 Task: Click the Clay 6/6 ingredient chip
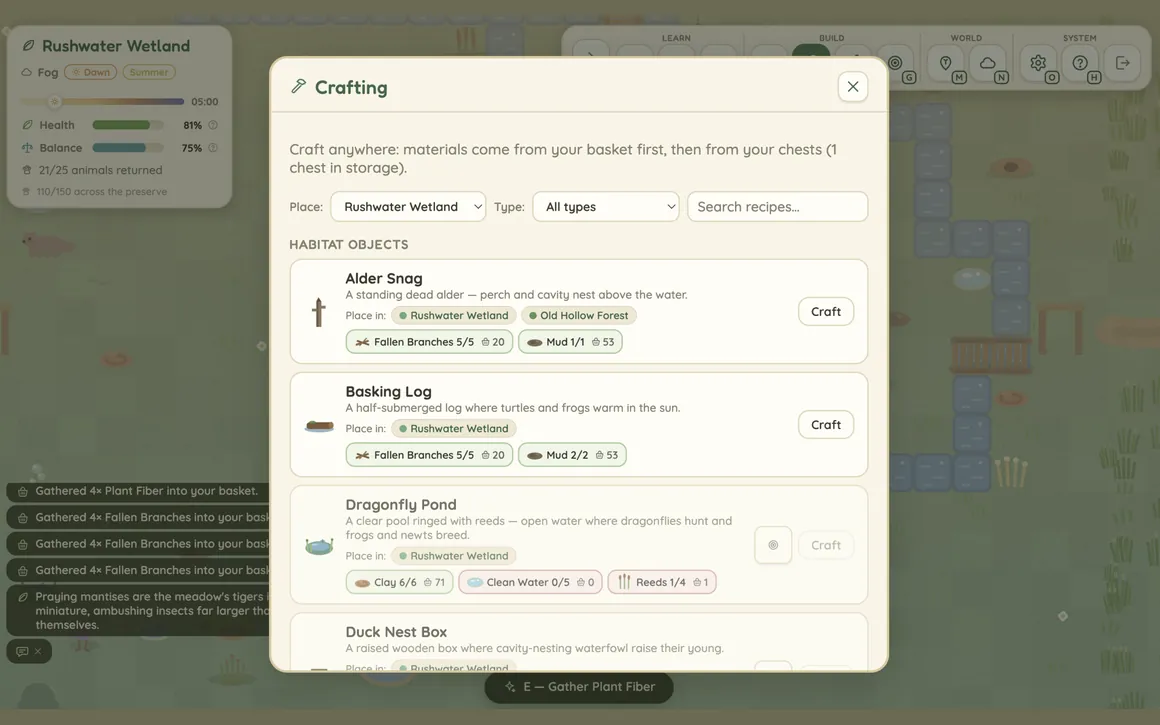pos(399,582)
